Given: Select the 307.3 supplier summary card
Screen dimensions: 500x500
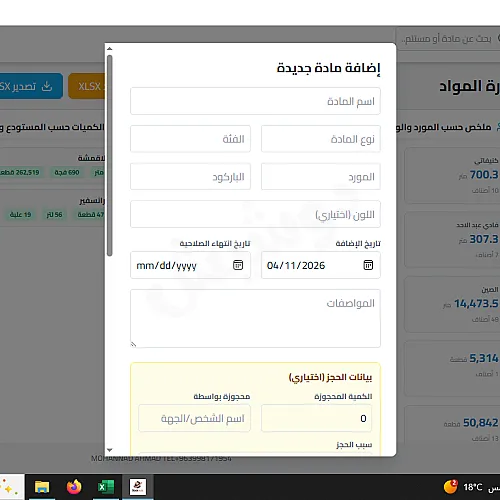Looking at the screenshot, I should click(452, 240).
